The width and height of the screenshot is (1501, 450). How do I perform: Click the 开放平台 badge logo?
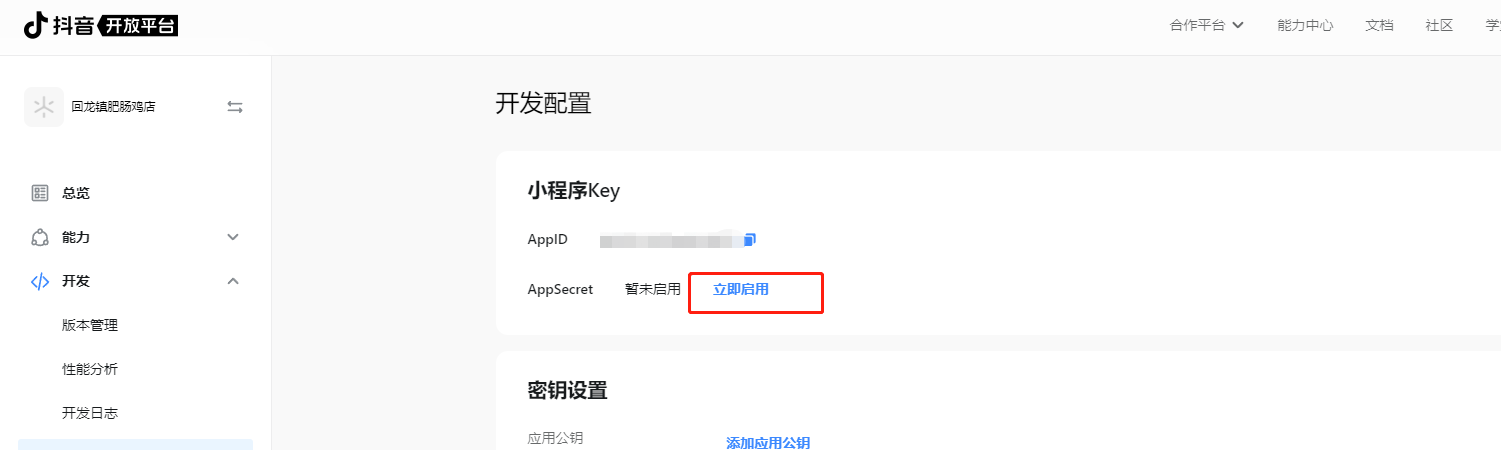point(139,26)
